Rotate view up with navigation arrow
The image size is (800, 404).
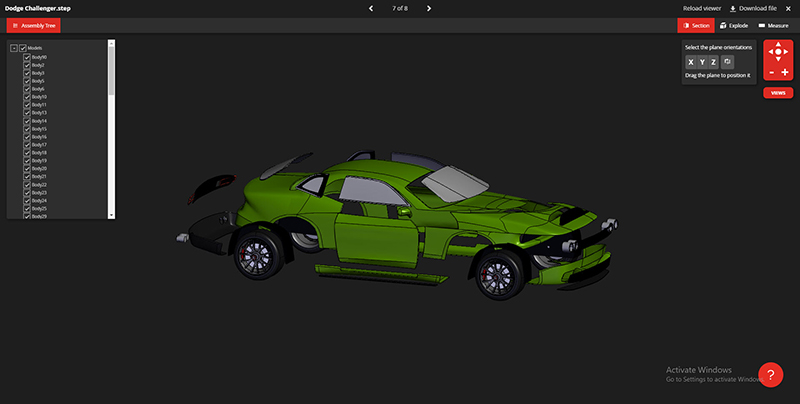pos(778,45)
